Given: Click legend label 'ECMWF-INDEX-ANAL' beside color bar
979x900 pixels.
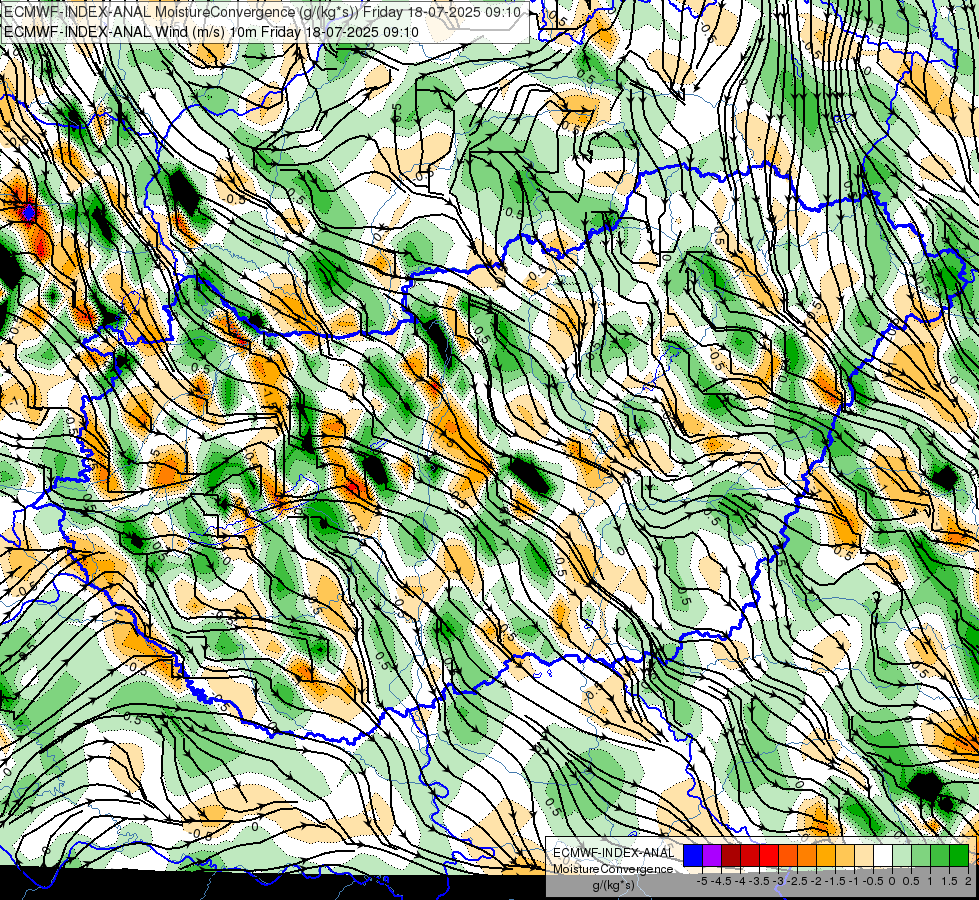Looking at the screenshot, I should [613, 853].
